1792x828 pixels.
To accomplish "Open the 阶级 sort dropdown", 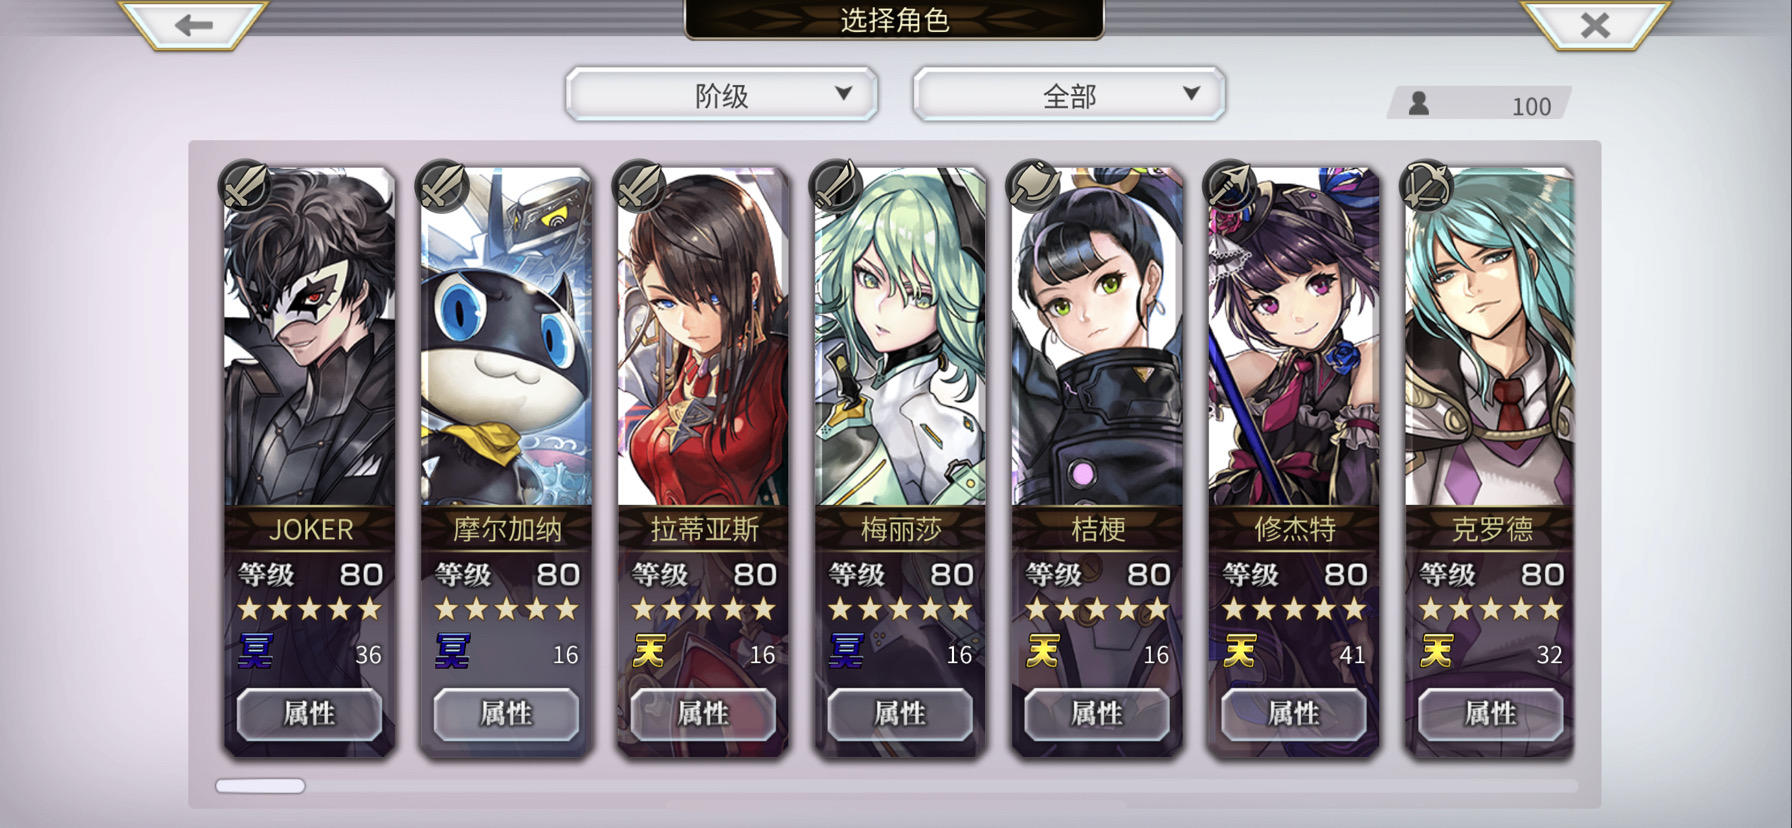I will pos(721,95).
